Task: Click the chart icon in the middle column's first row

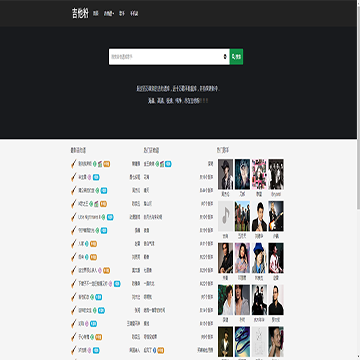Action: click(x=162, y=164)
